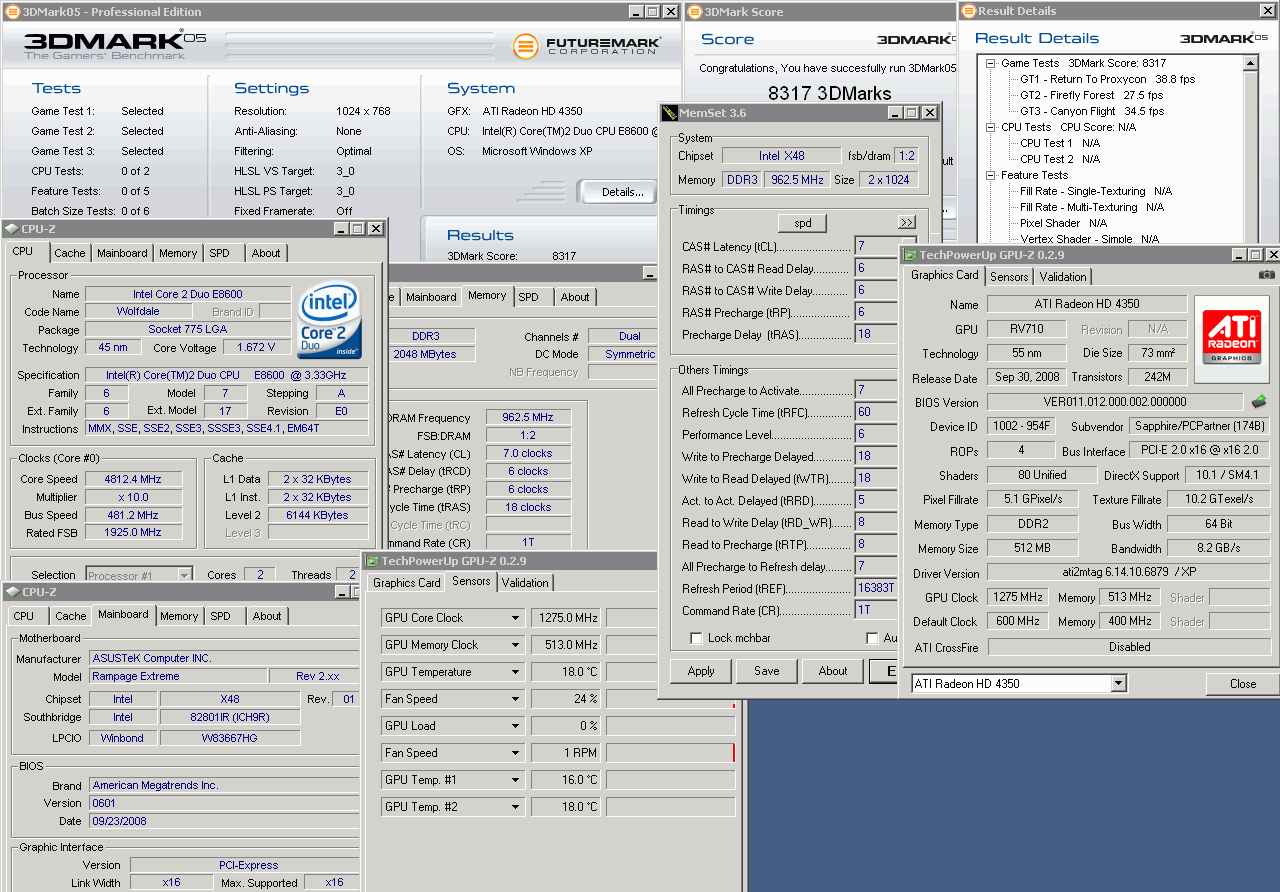
Task: Open the GPU Temp. #1 sensor dropdown
Action: (x=516, y=780)
